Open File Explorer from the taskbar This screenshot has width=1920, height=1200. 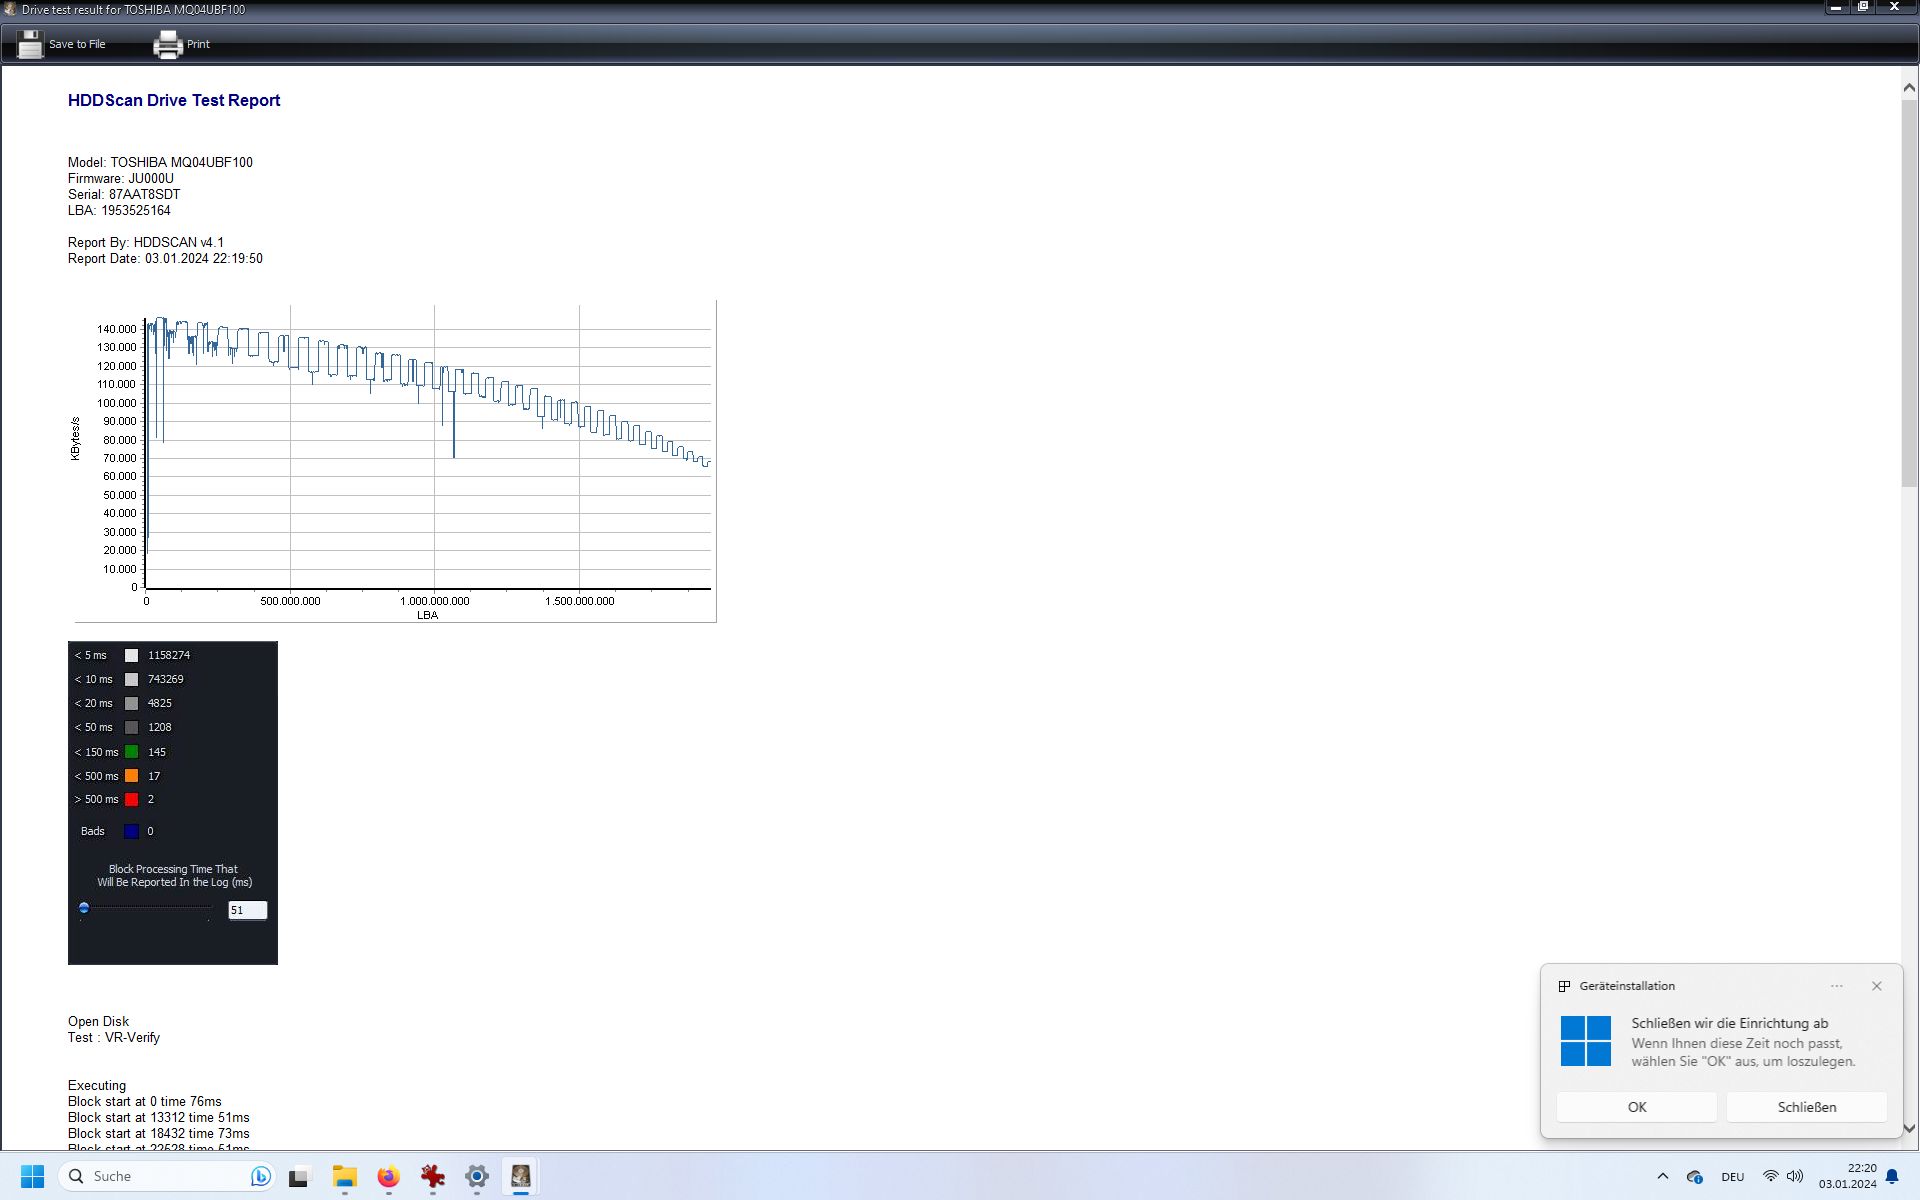click(344, 1176)
